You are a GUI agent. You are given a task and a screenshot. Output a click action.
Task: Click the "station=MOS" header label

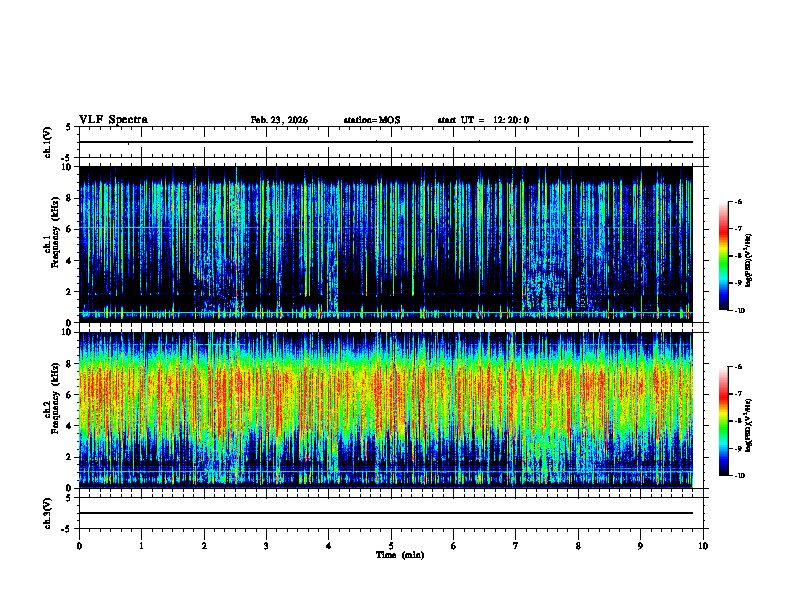pyautogui.click(x=372, y=120)
